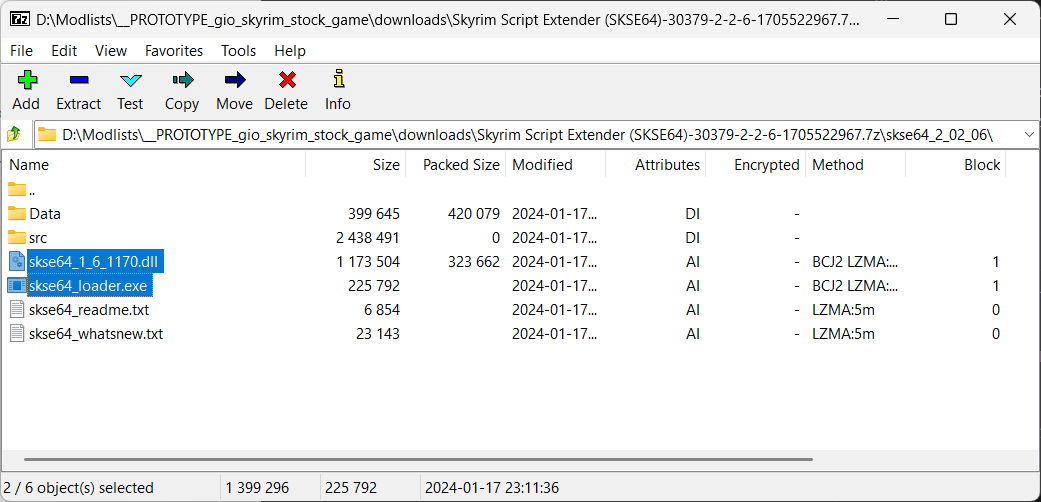Close the 7-Zip window
Screen dimensions: 1041x502
point(1010,19)
